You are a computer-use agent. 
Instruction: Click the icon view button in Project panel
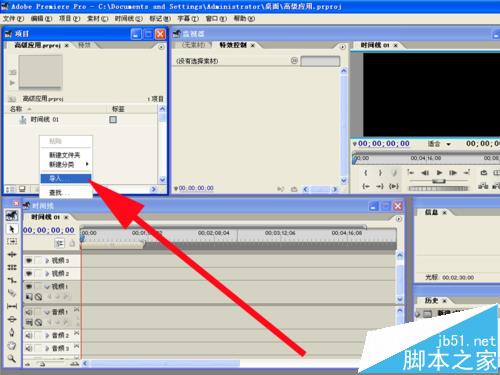(22, 189)
